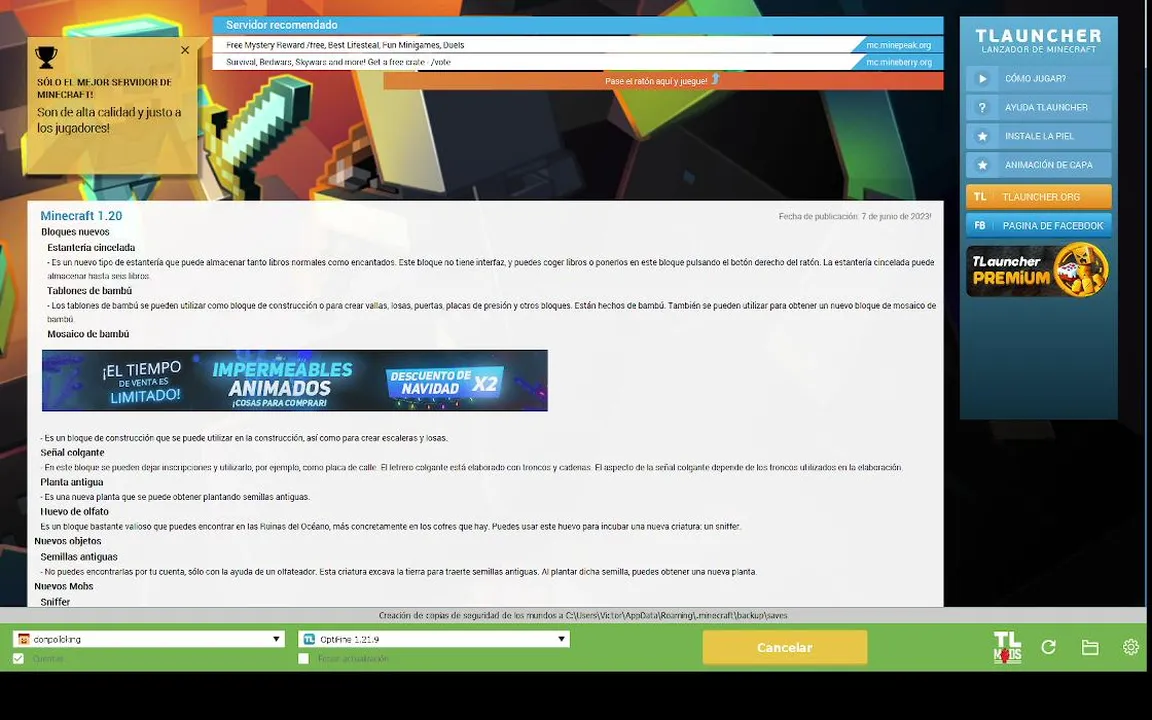1152x720 pixels.
Task: Click the trophy icon in yellow note
Action: [x=46, y=57]
